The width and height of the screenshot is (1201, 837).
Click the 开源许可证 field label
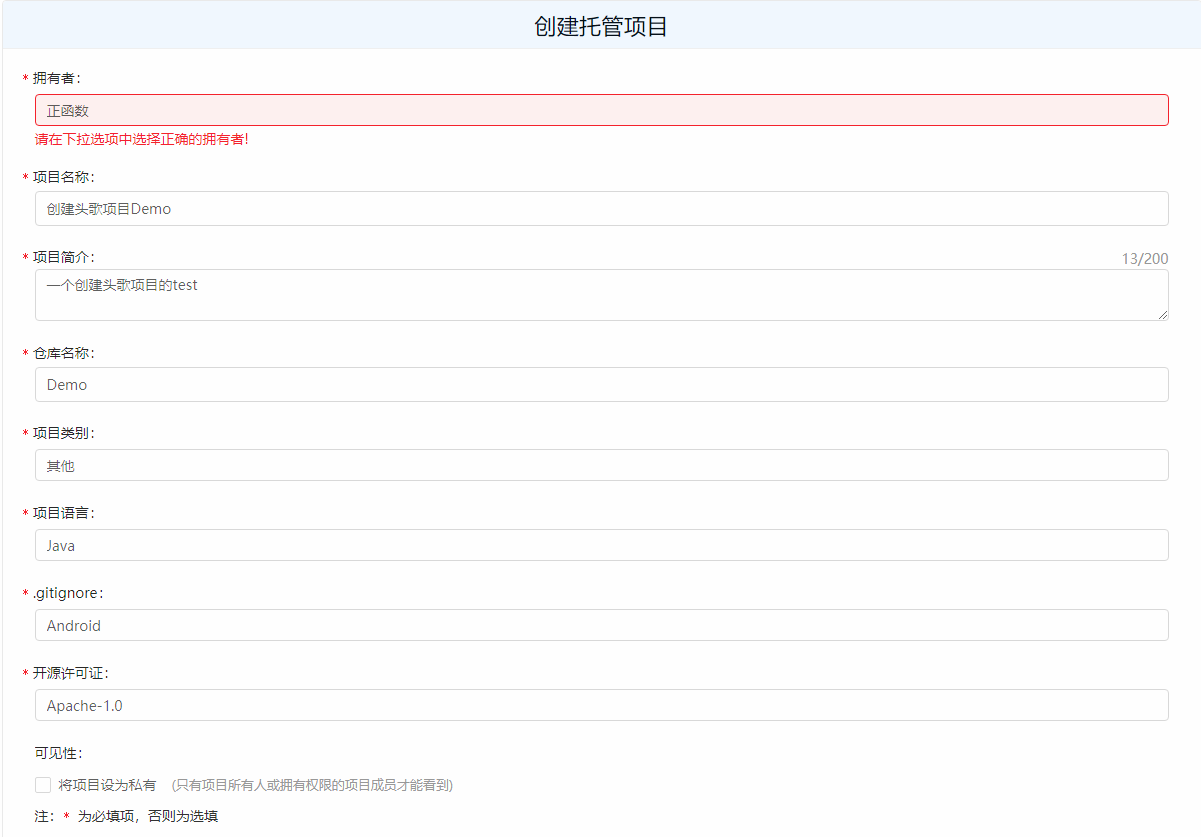click(x=71, y=673)
